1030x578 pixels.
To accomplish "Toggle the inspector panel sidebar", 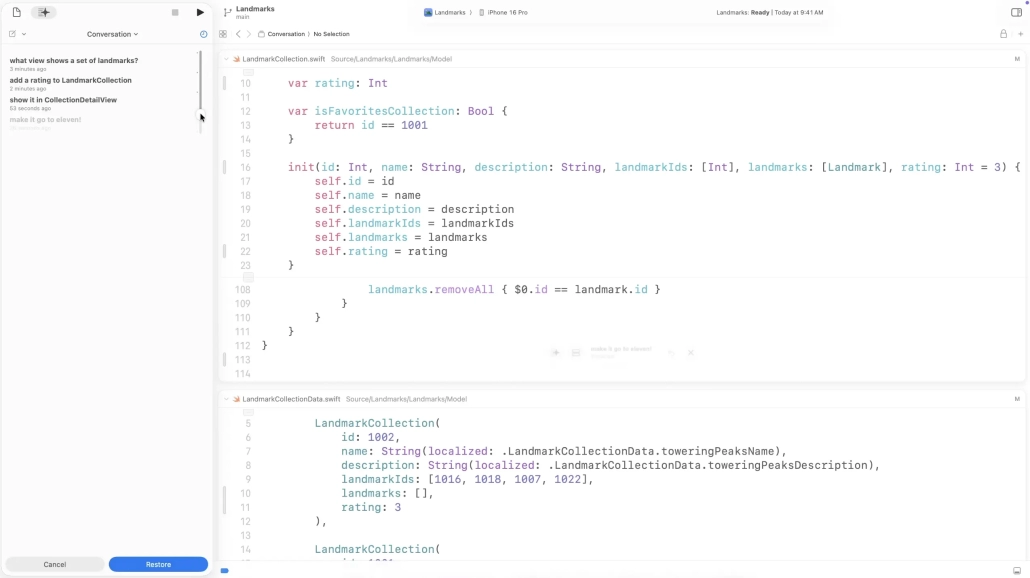I will (x=1016, y=13).
